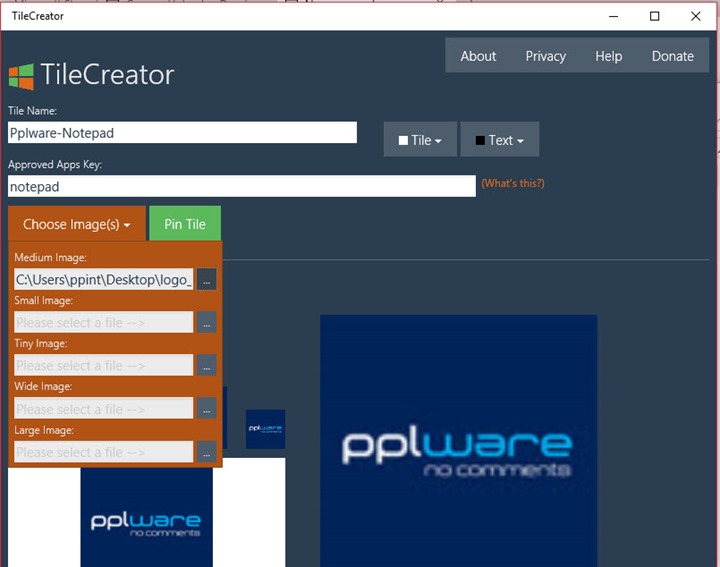Image resolution: width=720 pixels, height=567 pixels.
Task: Browse for the Medium Image file
Action: tap(207, 279)
